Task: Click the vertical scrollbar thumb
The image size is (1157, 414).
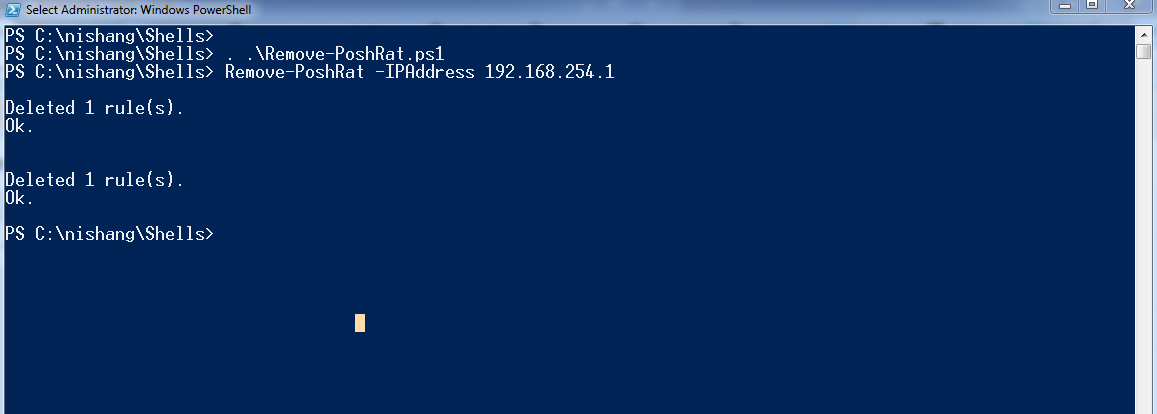Action: (1144, 51)
